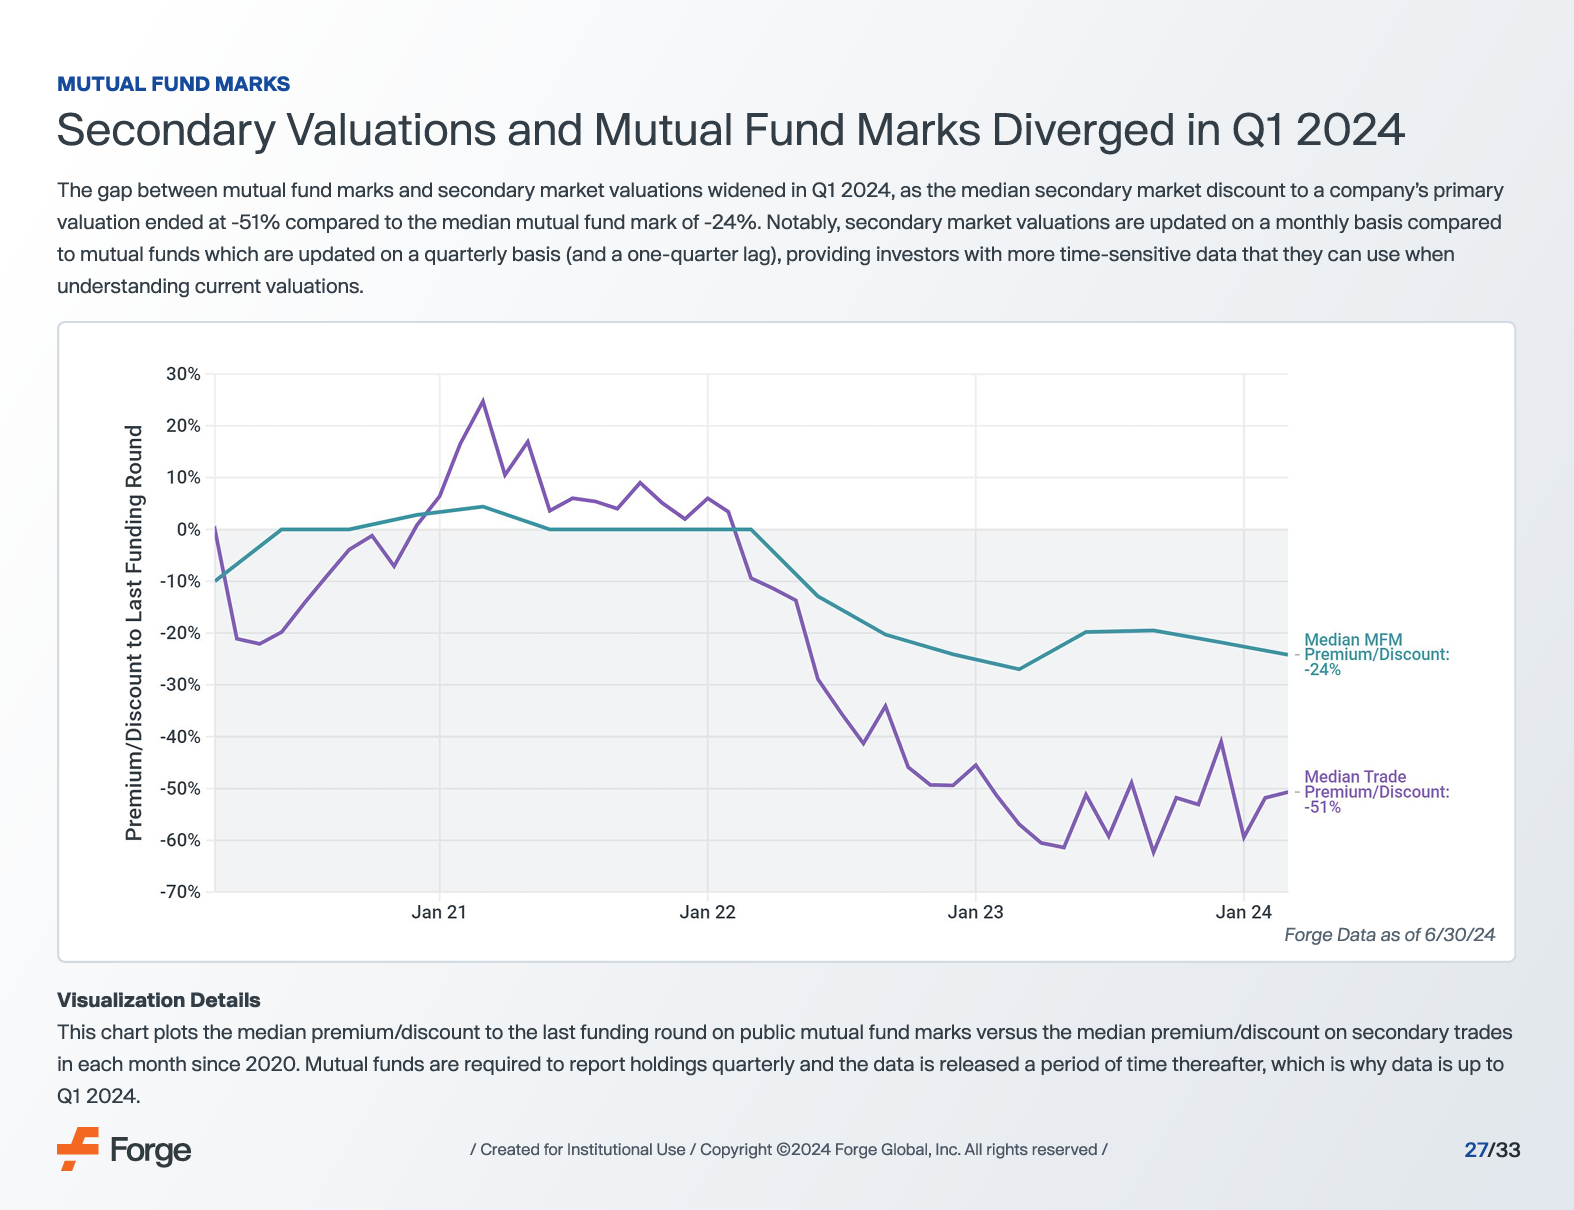
Task: Click the '-30%' y-axis tick label
Action: tap(180, 685)
